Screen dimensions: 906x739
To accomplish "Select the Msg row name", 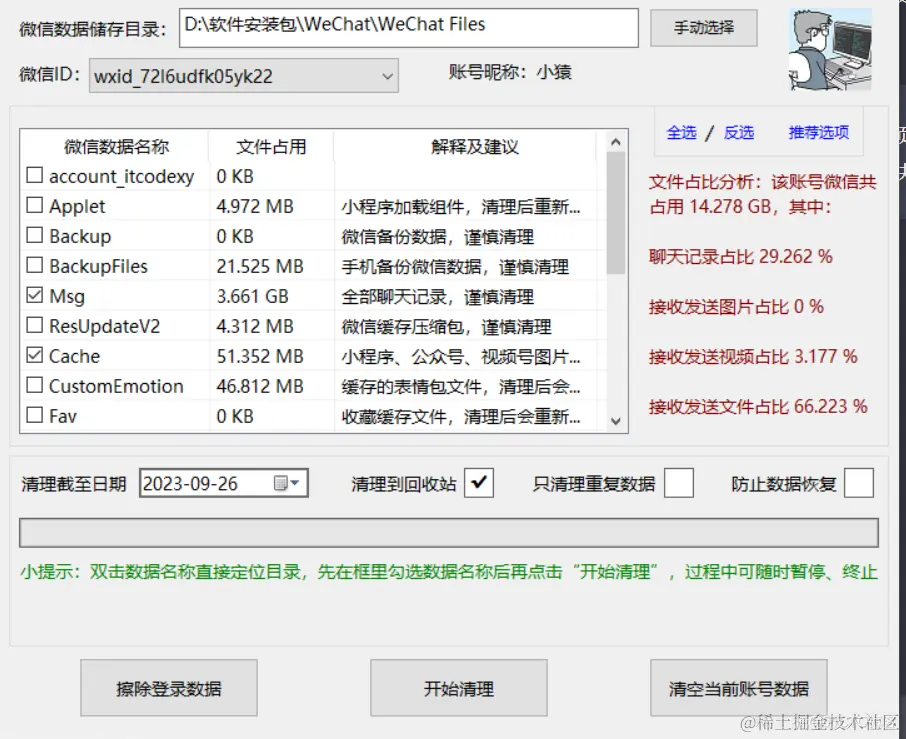I will point(67,296).
